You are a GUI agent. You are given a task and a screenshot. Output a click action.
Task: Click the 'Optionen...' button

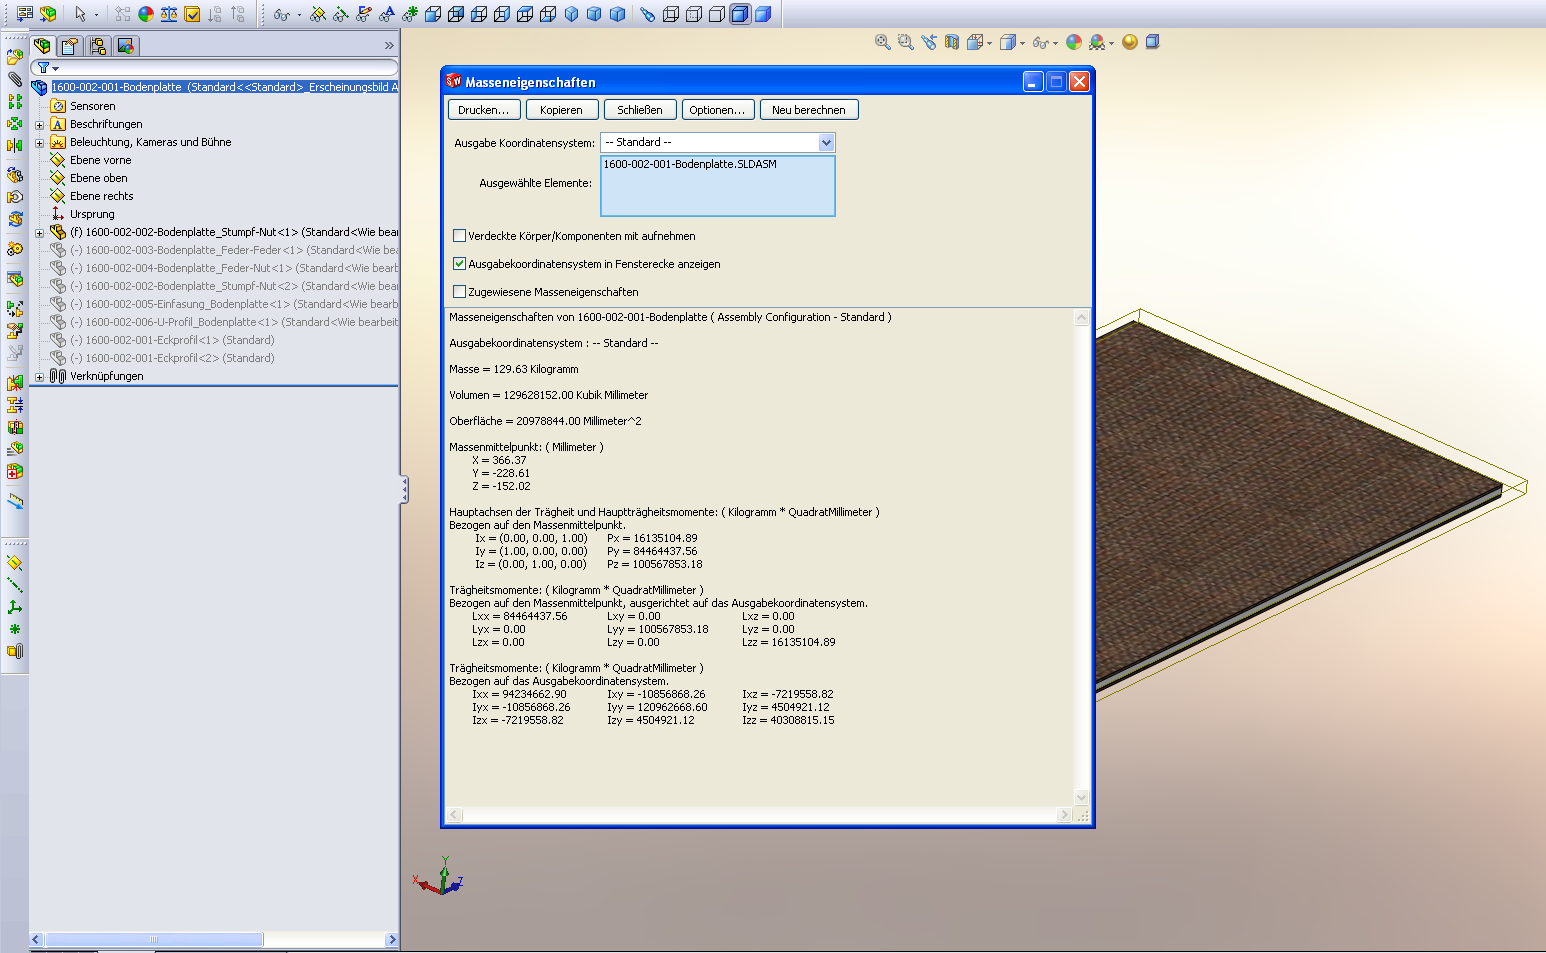point(716,110)
